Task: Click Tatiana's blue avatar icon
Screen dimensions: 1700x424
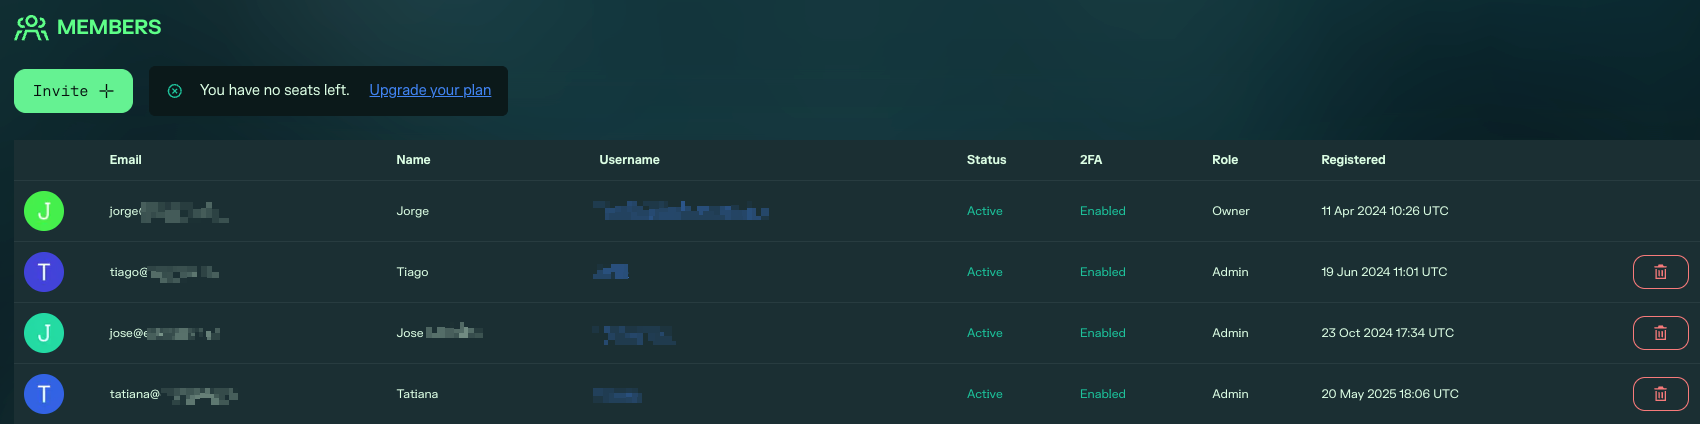Action: click(x=44, y=394)
